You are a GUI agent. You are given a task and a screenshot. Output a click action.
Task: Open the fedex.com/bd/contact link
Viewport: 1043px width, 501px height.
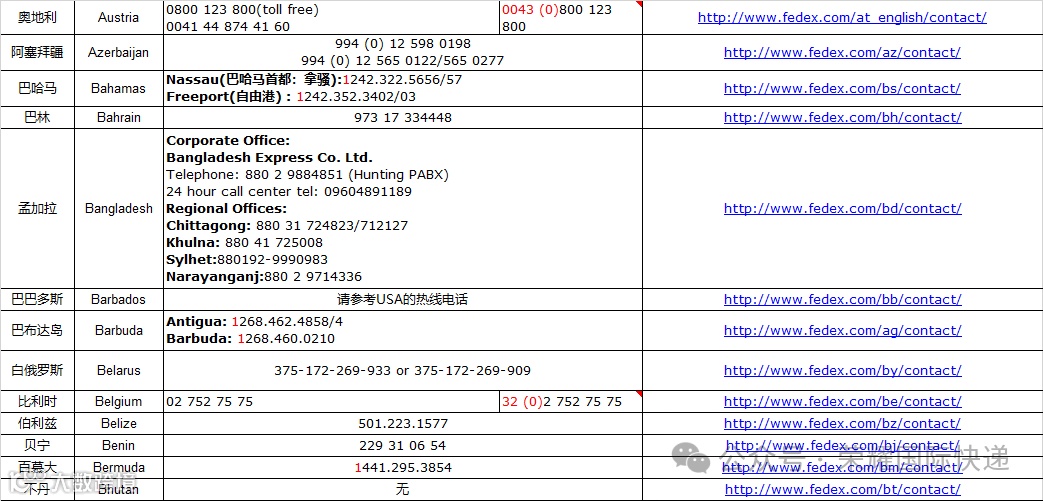point(842,209)
